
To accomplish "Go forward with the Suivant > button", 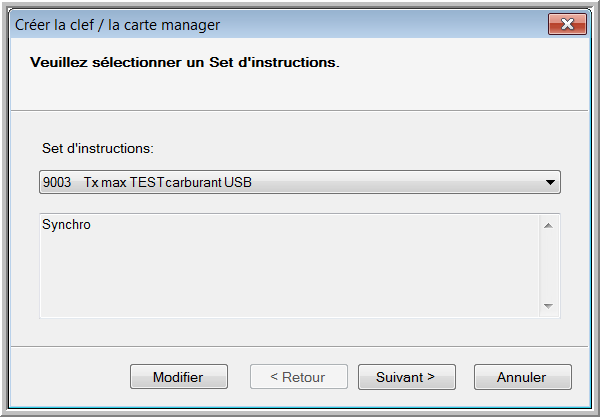I will coord(407,377).
